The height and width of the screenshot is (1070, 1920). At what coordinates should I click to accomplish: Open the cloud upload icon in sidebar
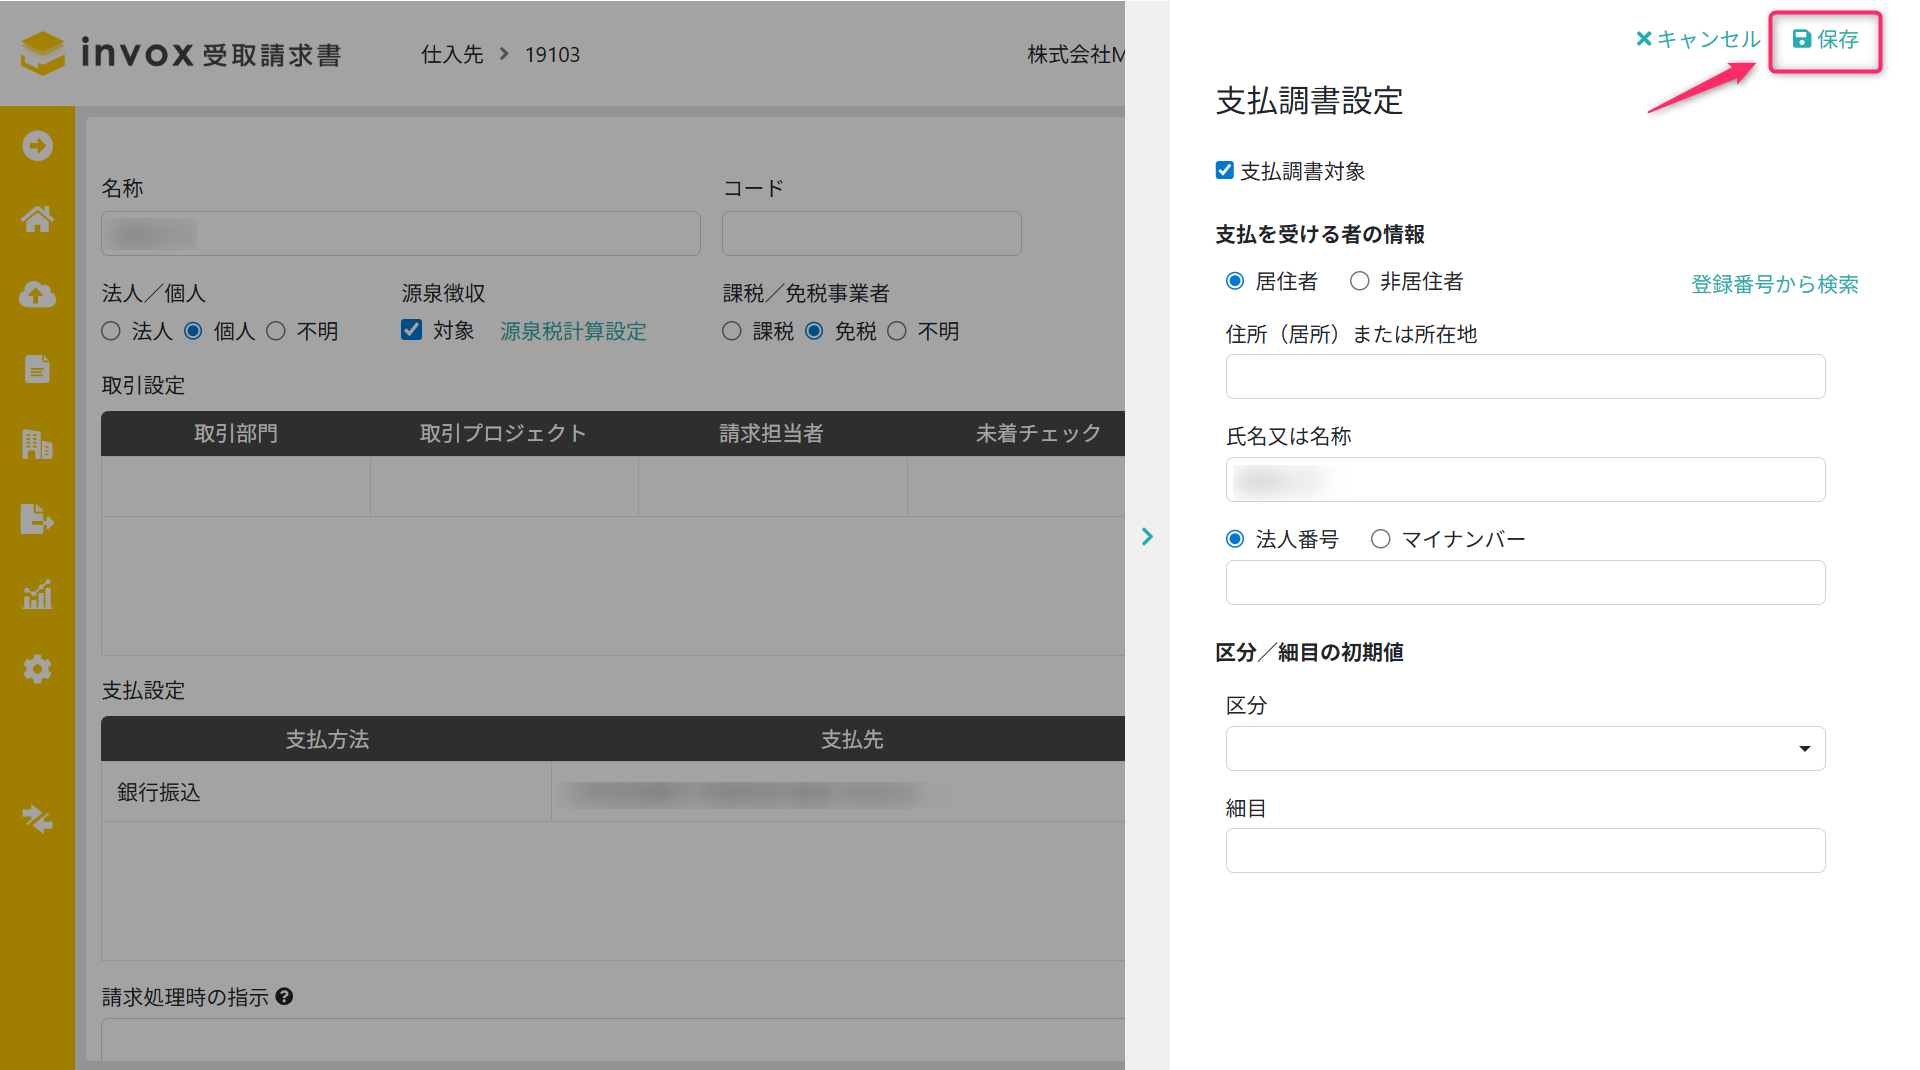coord(37,294)
